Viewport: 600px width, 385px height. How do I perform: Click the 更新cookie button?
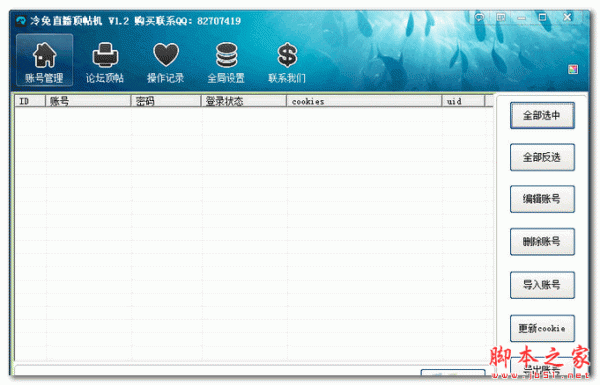click(542, 328)
